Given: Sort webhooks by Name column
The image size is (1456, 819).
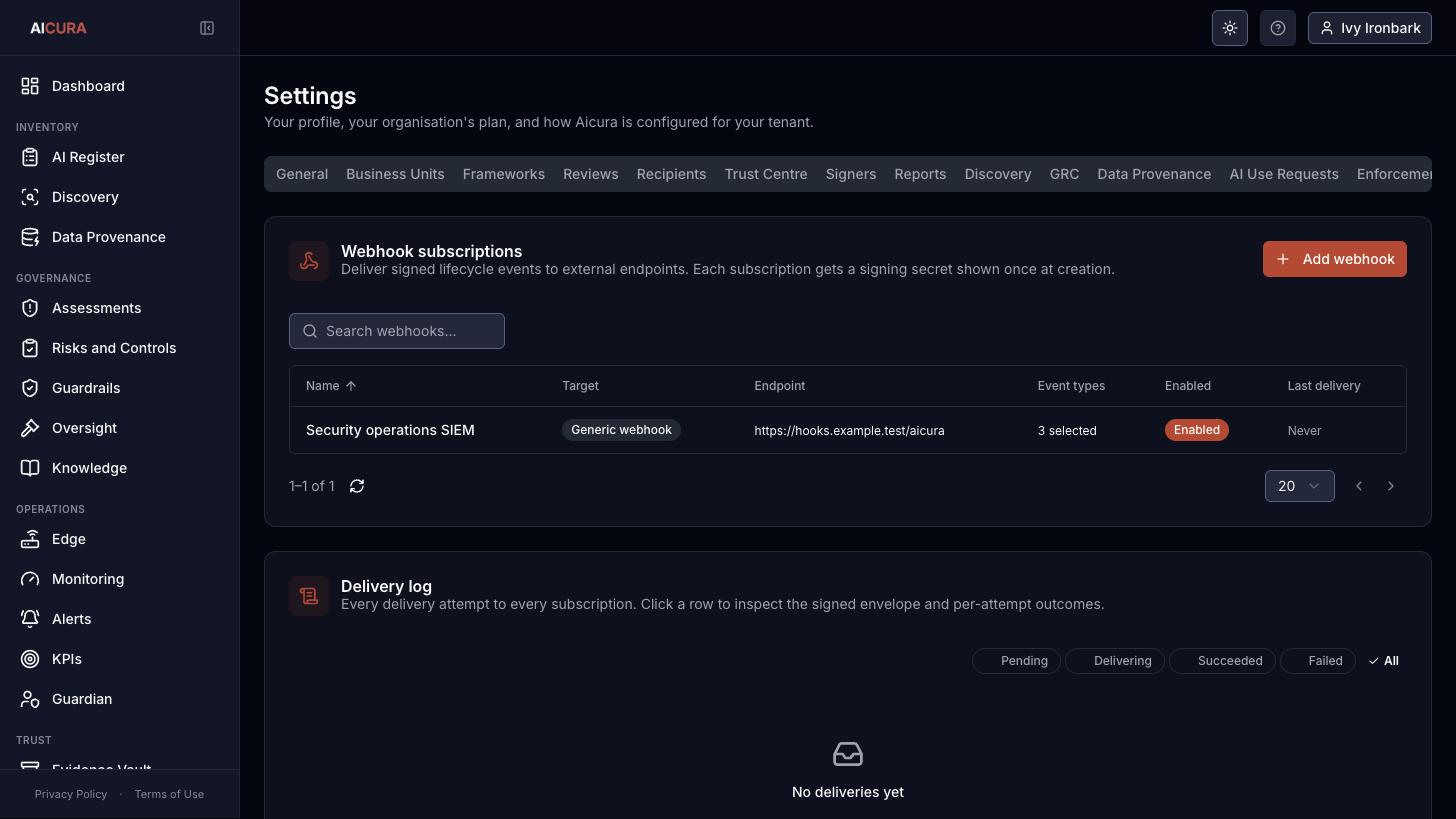Looking at the screenshot, I should [x=331, y=386].
